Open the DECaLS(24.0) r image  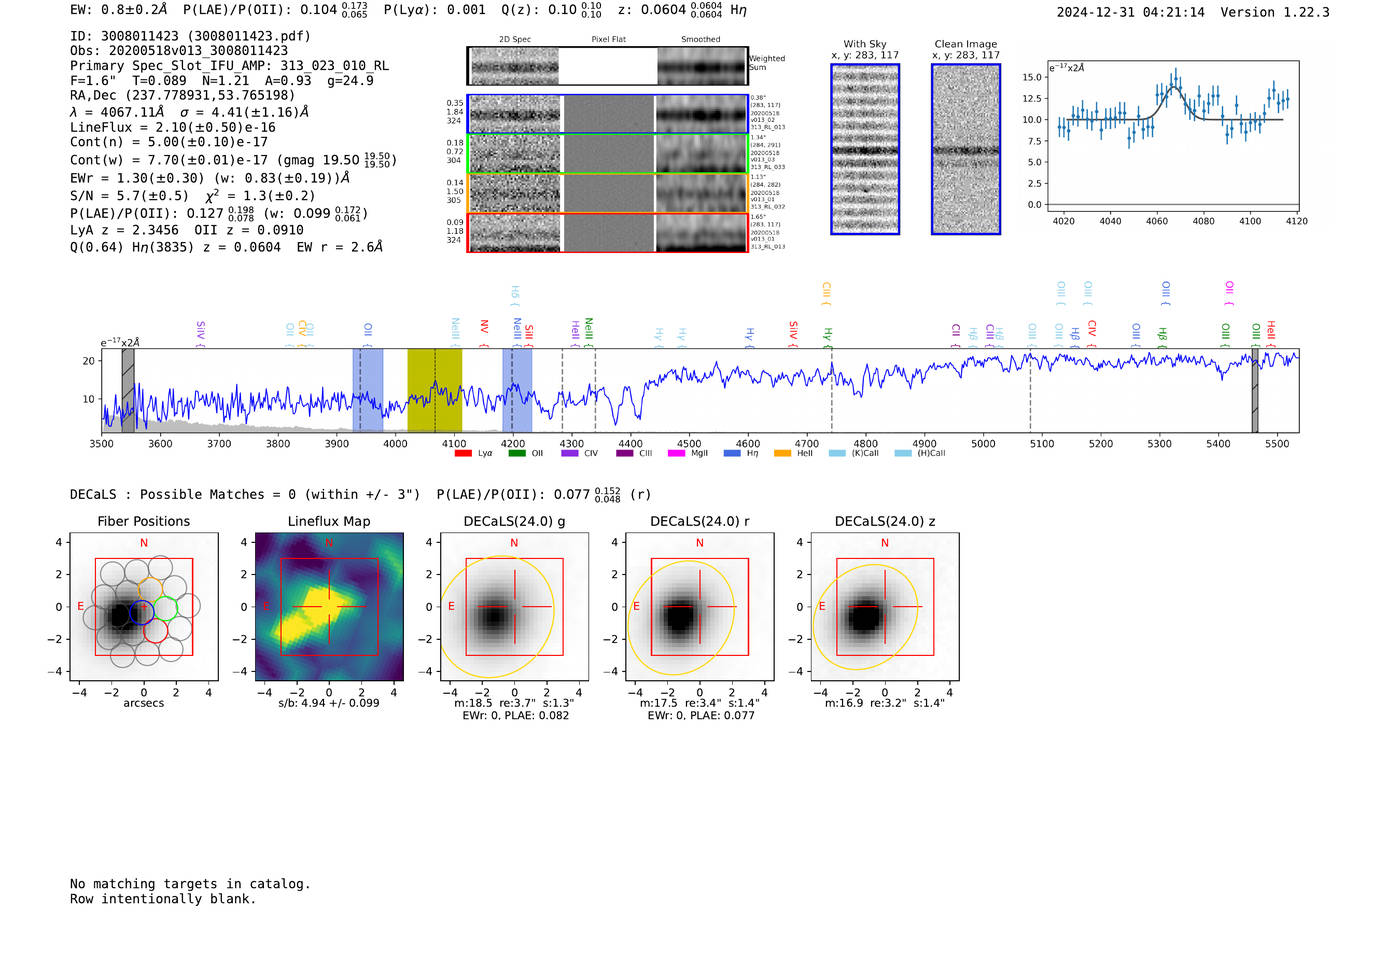(x=699, y=607)
